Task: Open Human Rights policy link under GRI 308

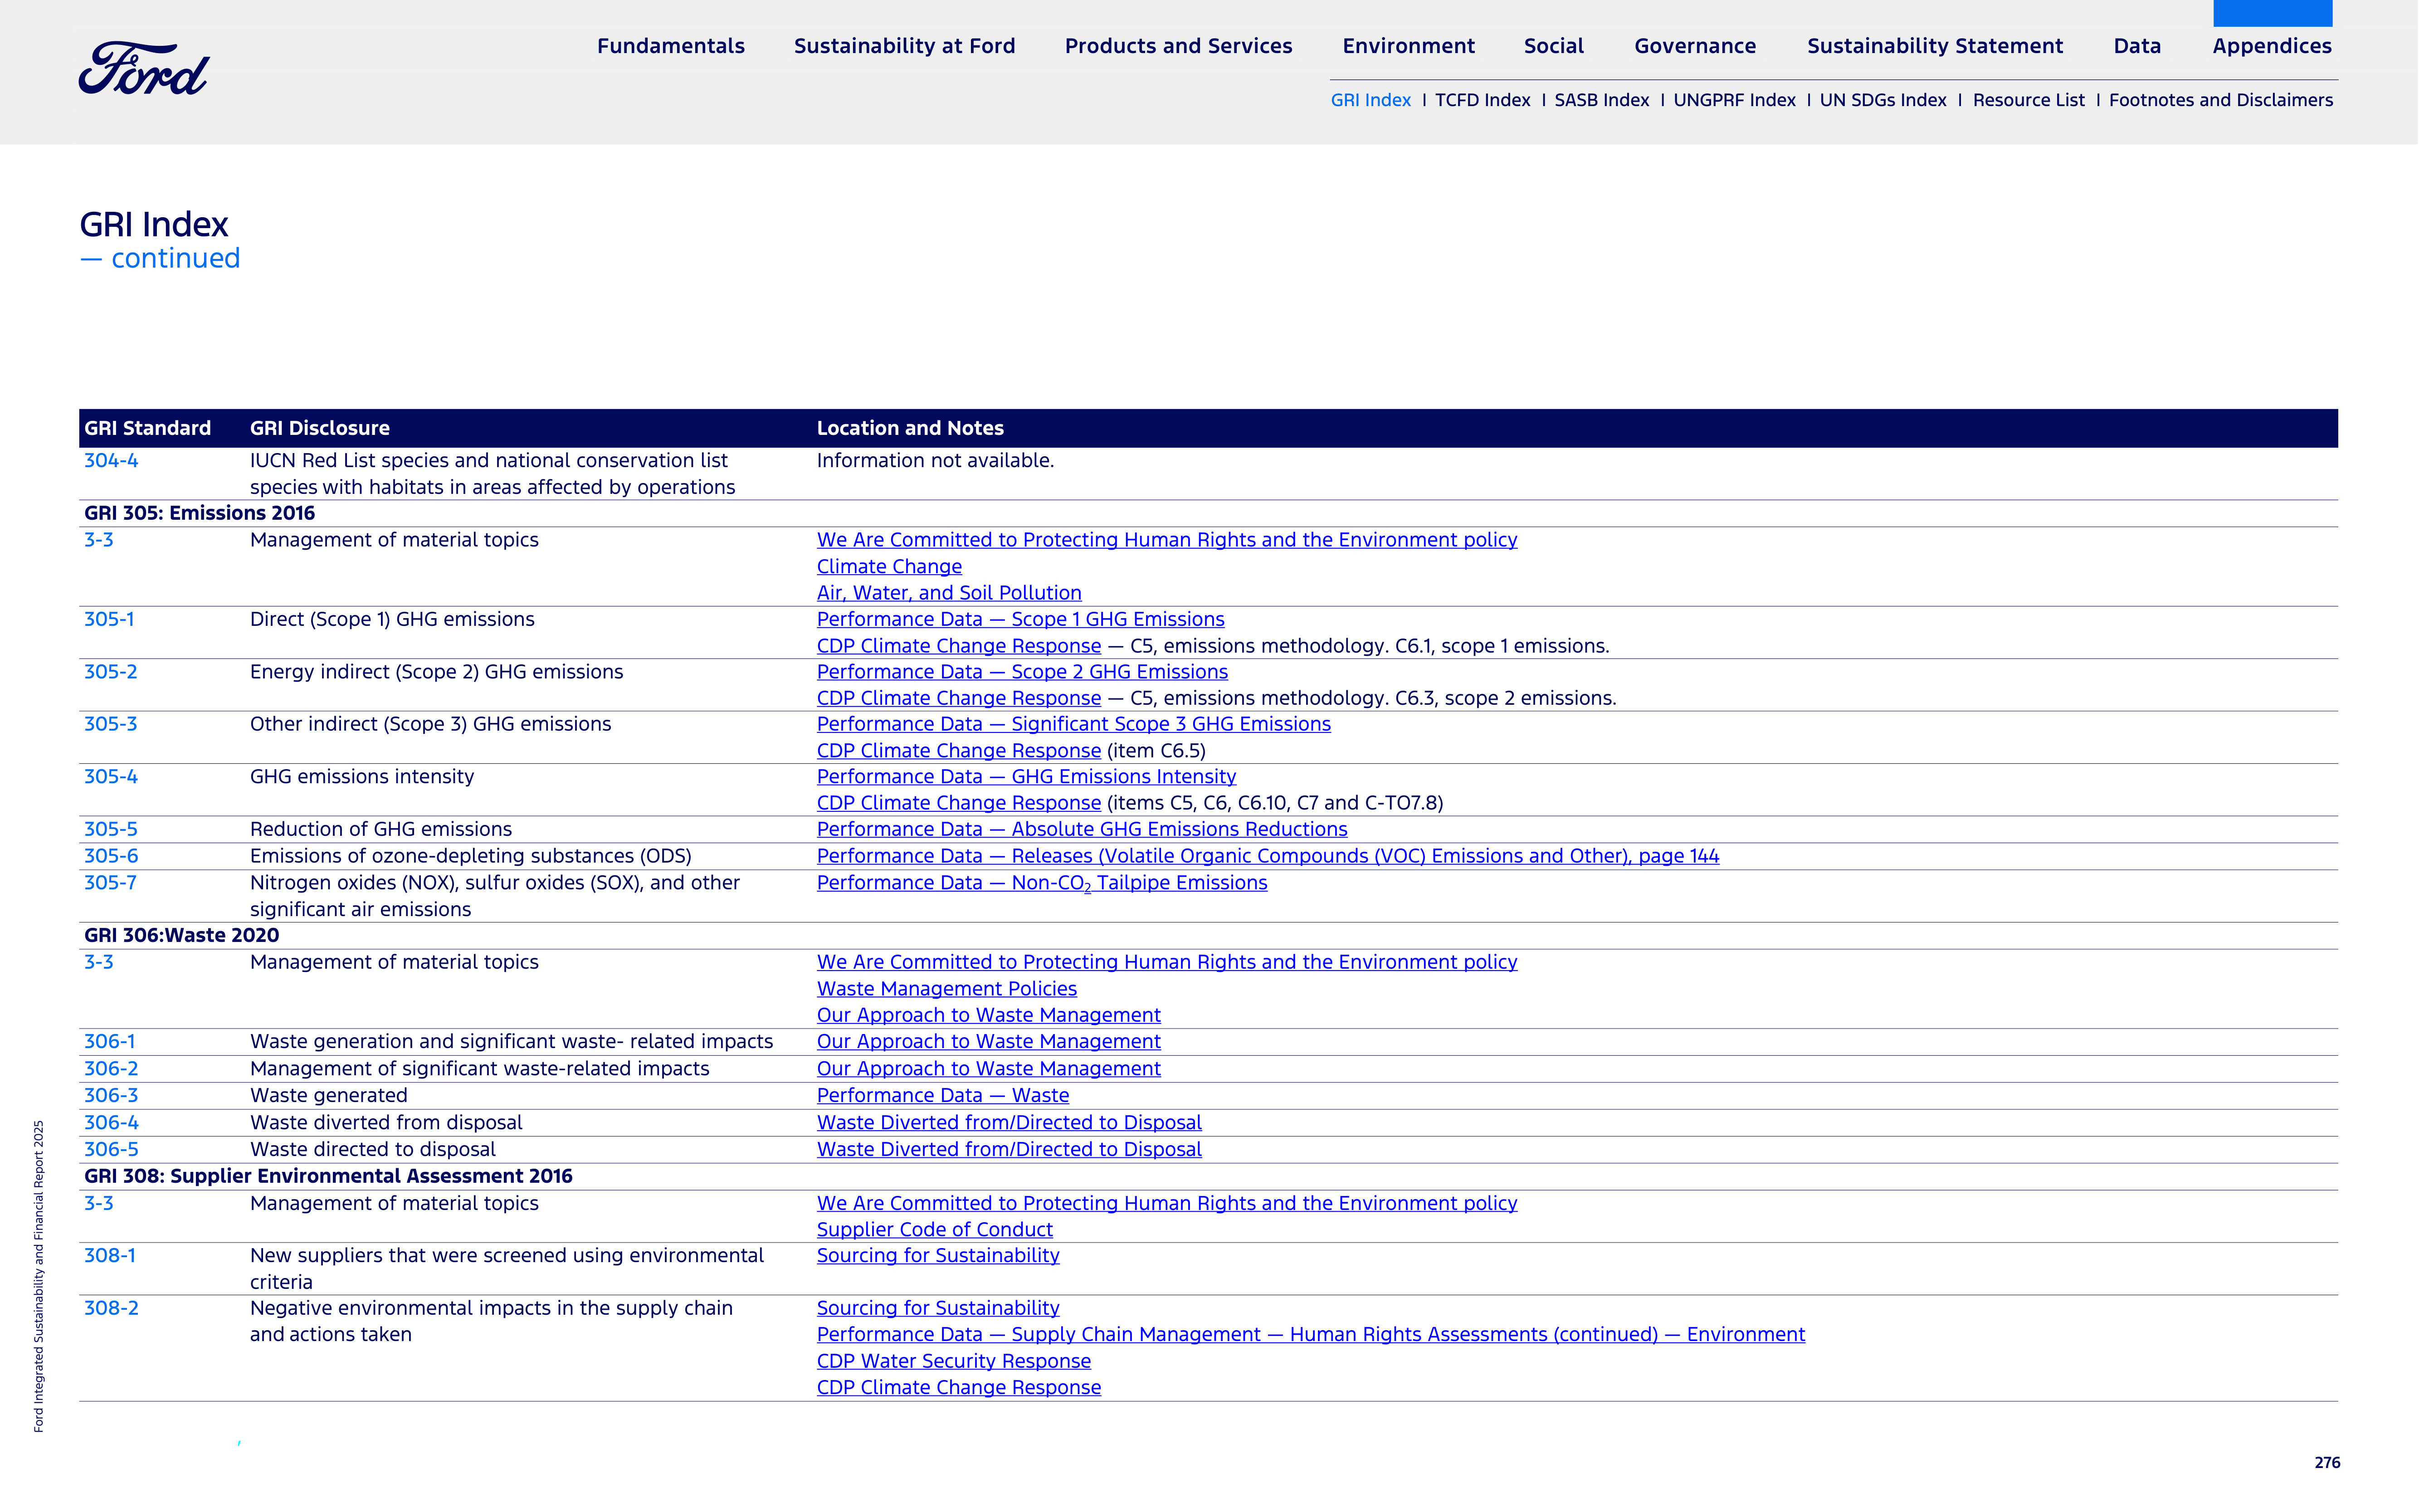Action: (x=1167, y=1203)
